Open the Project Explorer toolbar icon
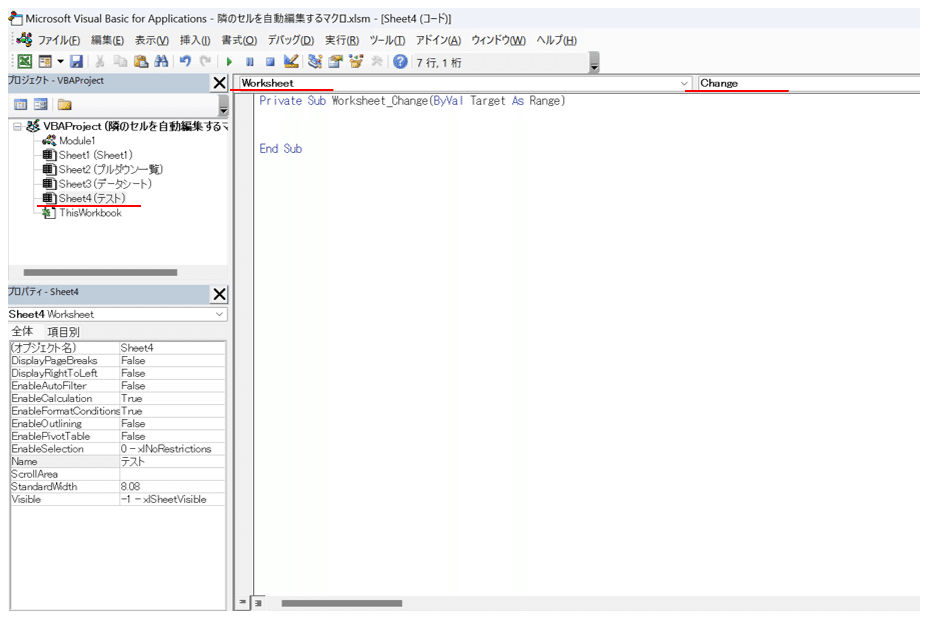Viewport: 930px width, 620px height. 315,61
